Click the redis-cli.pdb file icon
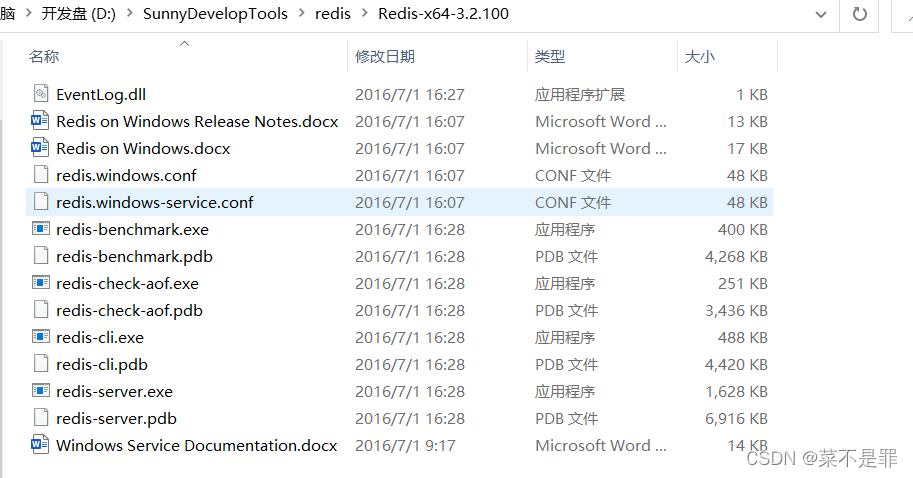The height and width of the screenshot is (478, 913). pos(41,364)
